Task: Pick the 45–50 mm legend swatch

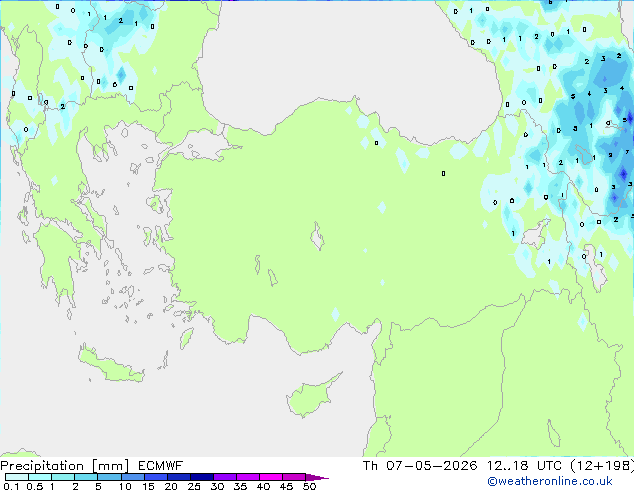Action: pyautogui.click(x=294, y=477)
